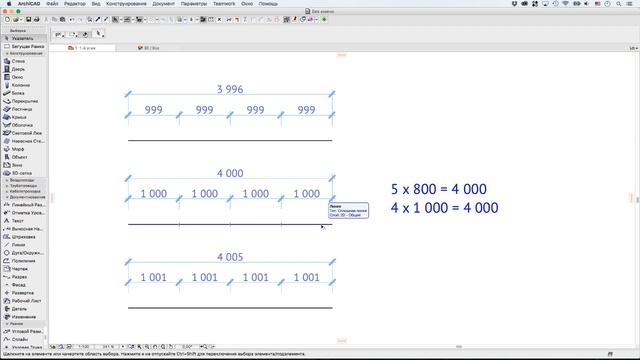Select the Окно window tool
The height and width of the screenshot is (360, 640).
click(24, 77)
